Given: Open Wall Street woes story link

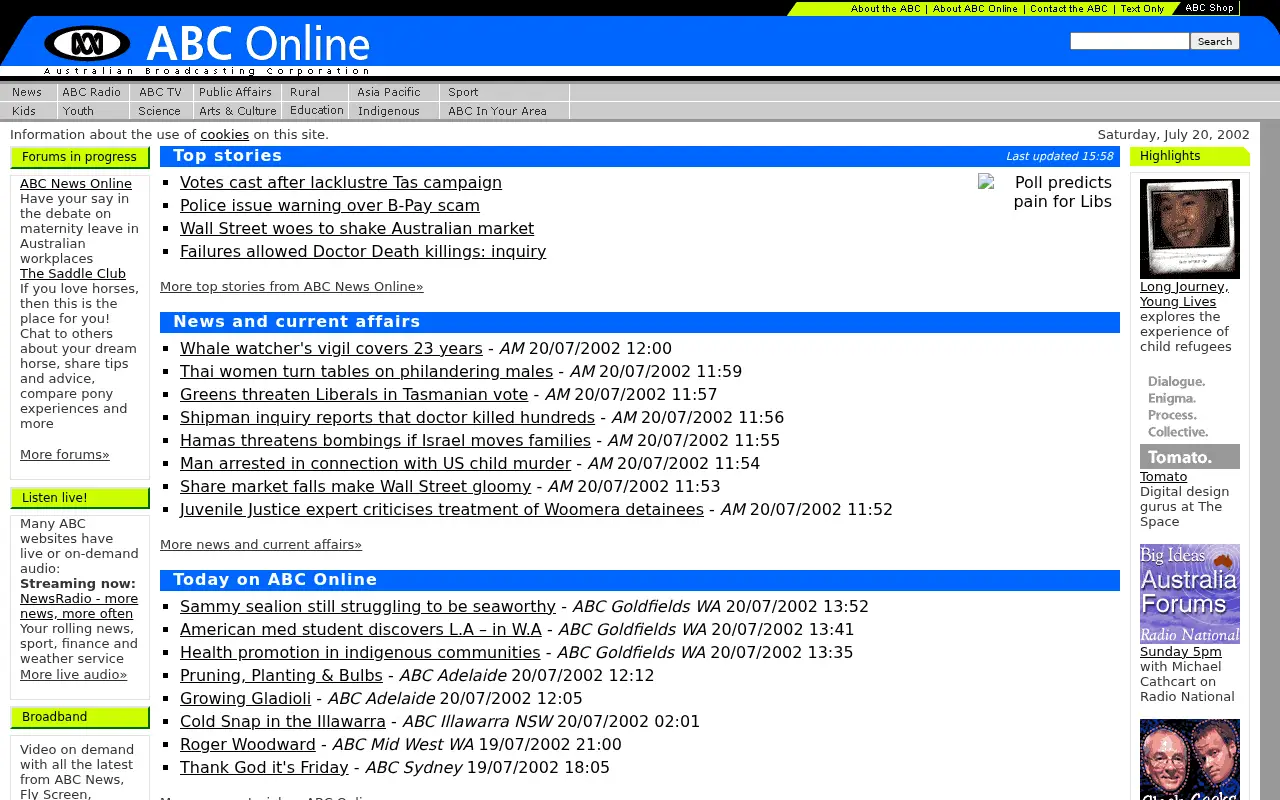Looking at the screenshot, I should [x=357, y=228].
